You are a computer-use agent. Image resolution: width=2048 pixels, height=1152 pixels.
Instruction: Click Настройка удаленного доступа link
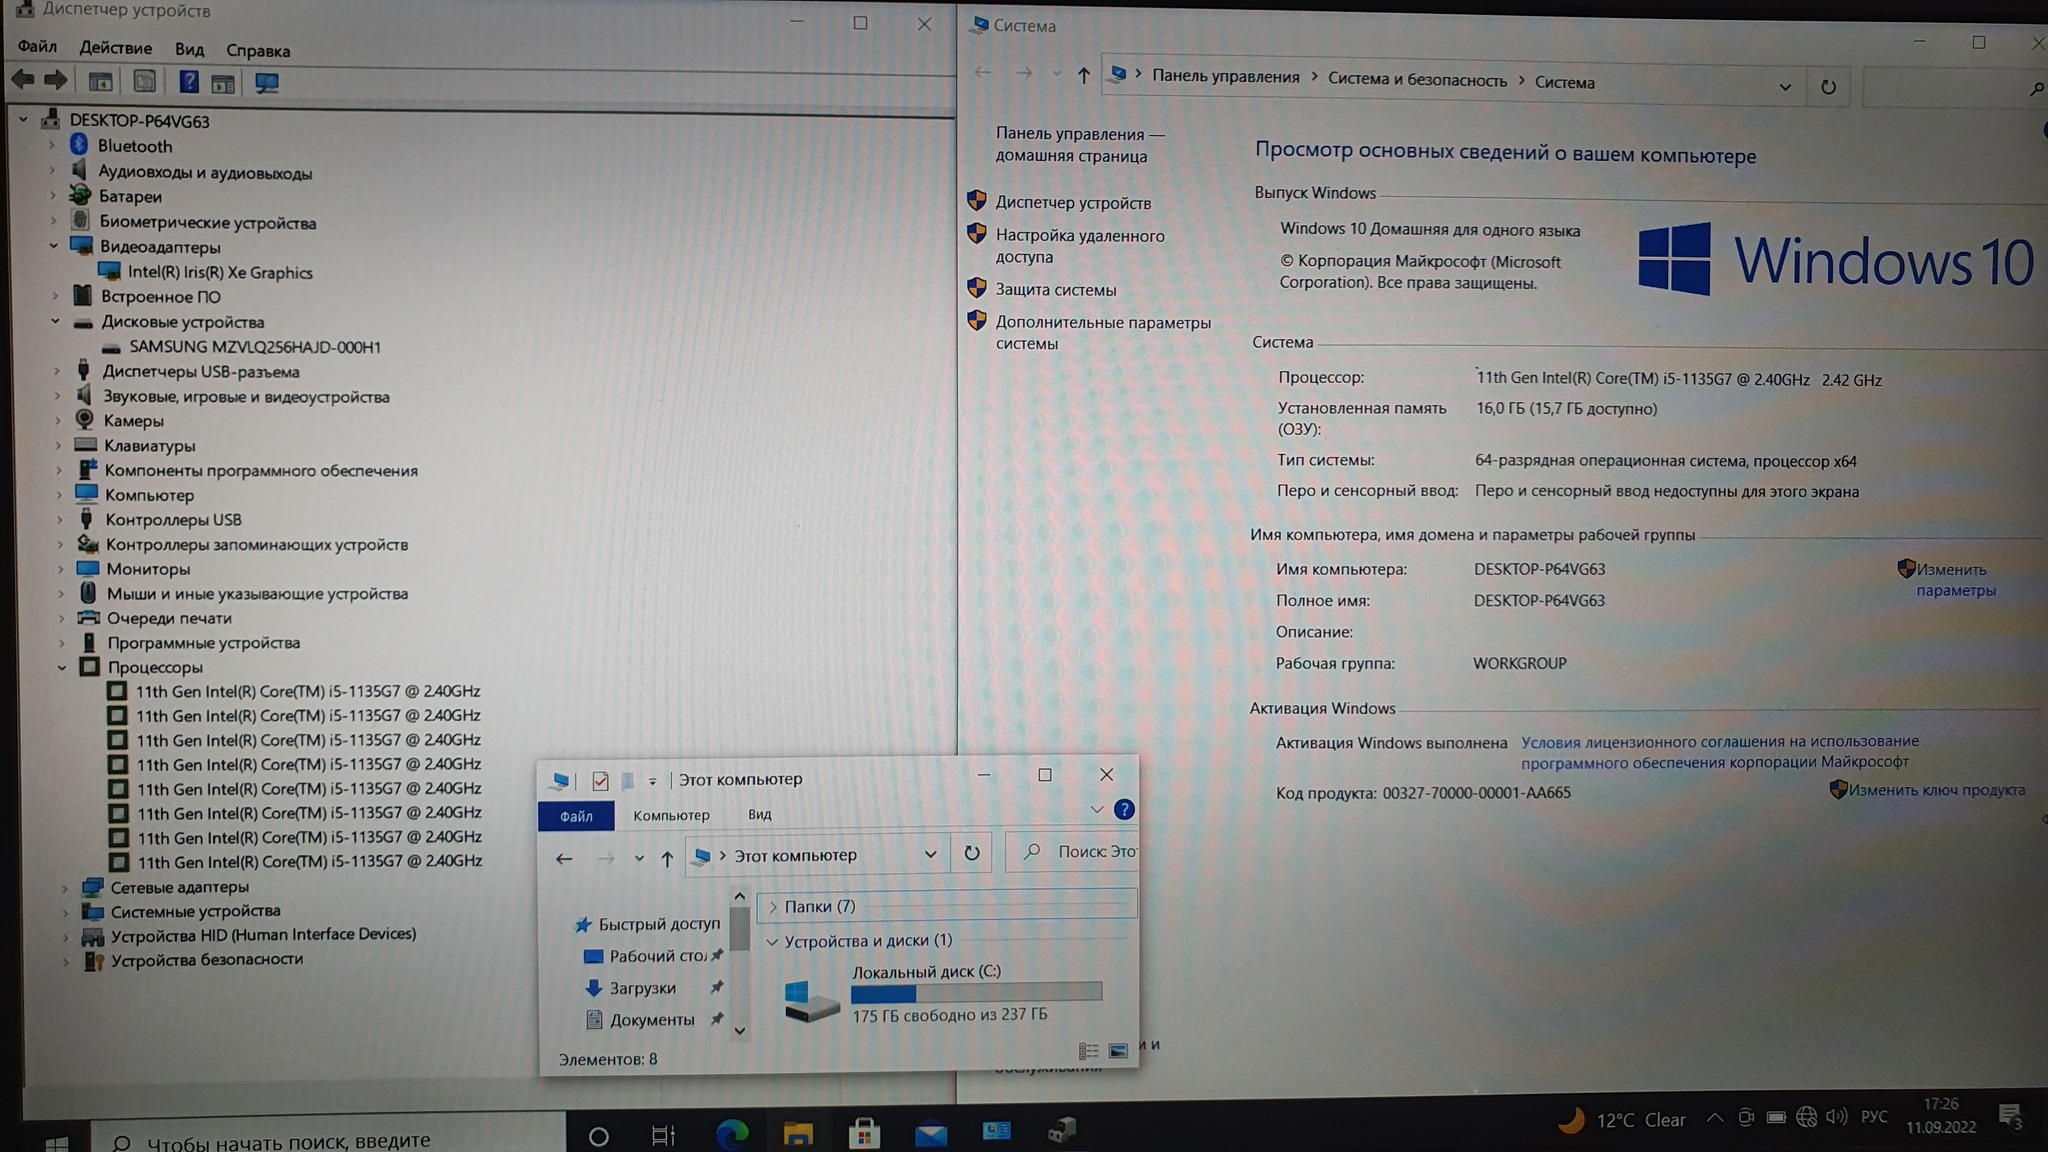[x=1079, y=246]
